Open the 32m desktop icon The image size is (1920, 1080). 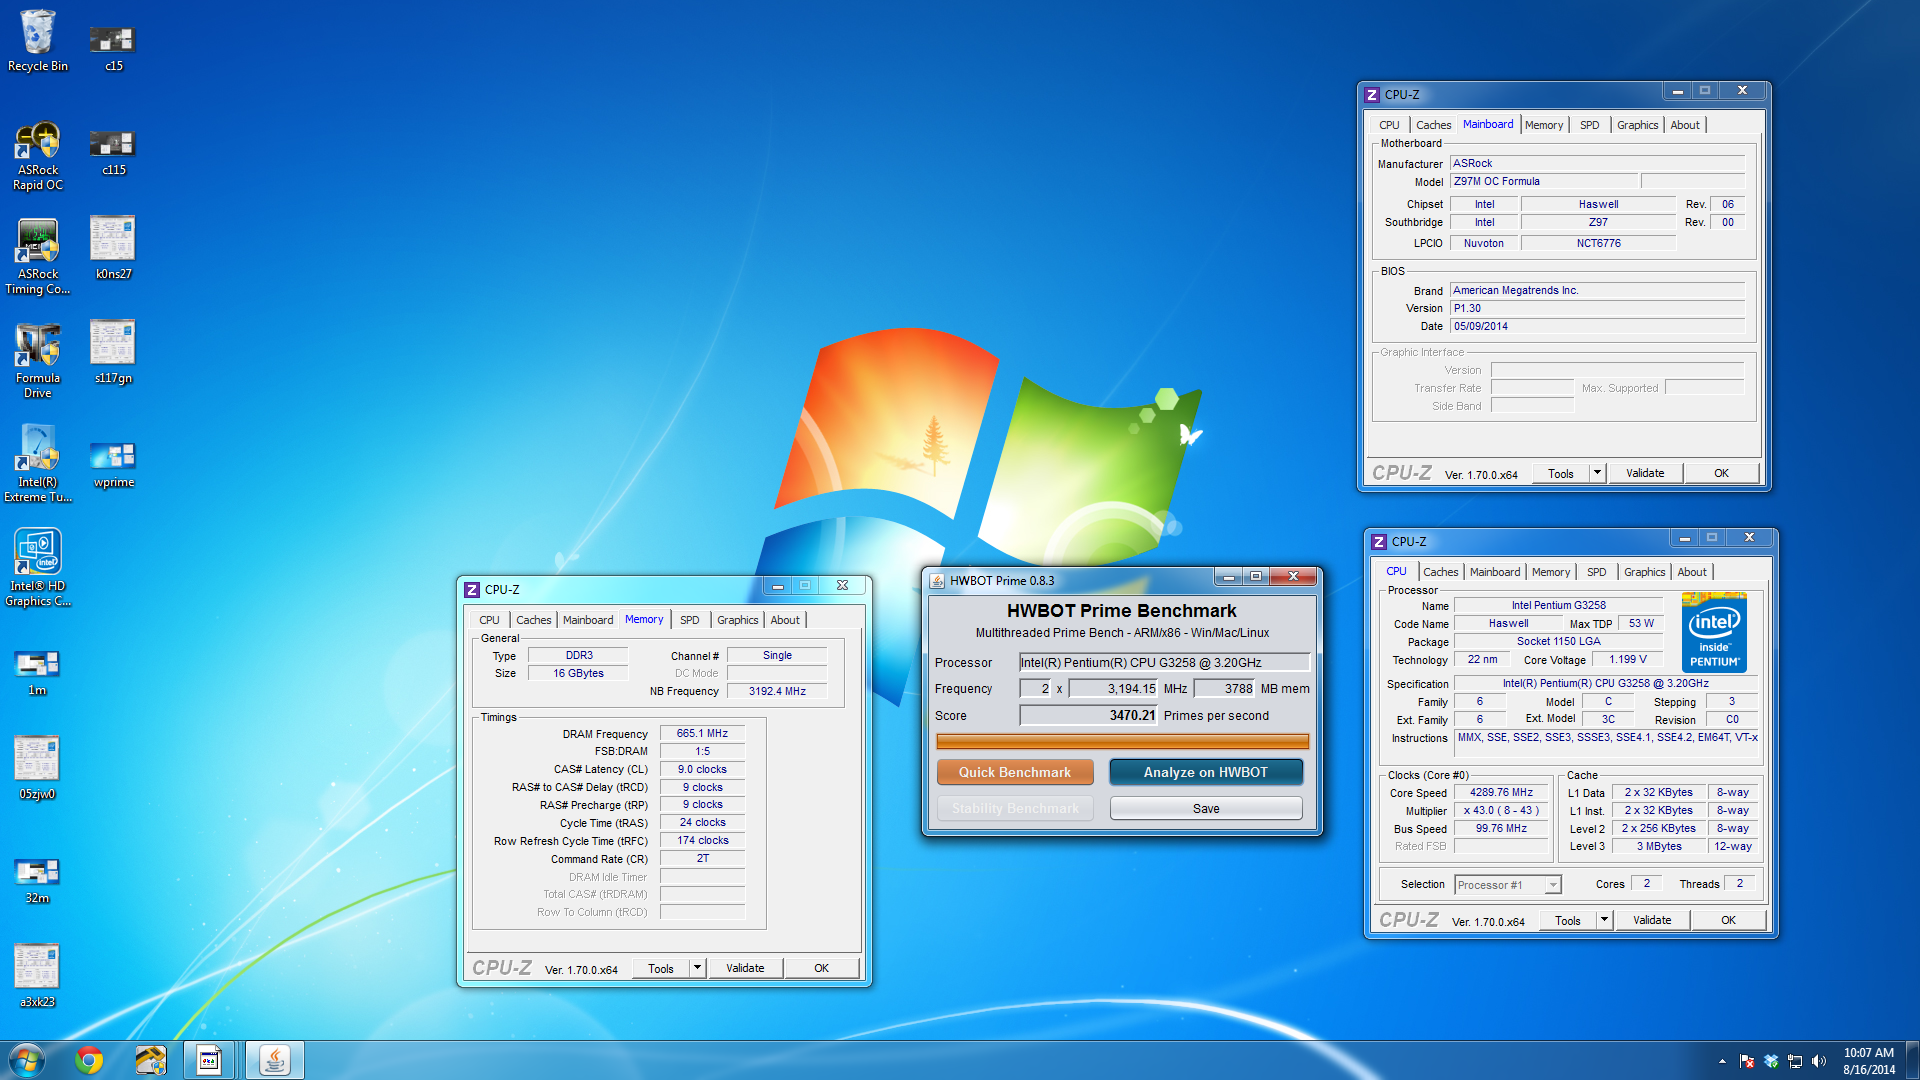38,880
